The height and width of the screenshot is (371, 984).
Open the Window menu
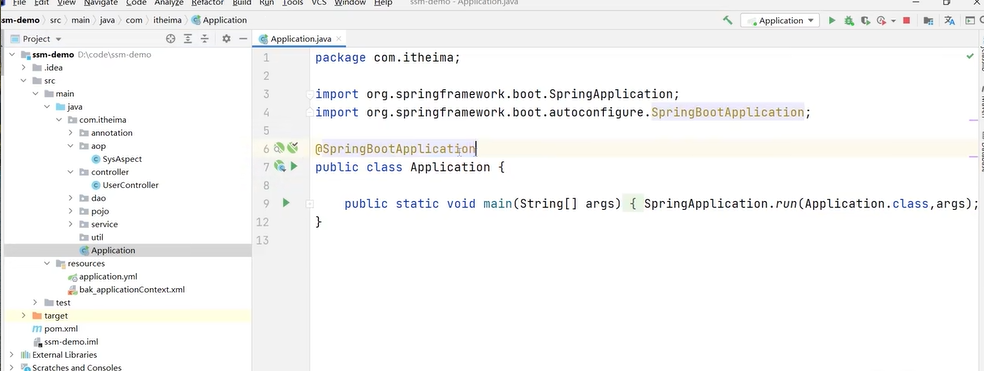350,3
